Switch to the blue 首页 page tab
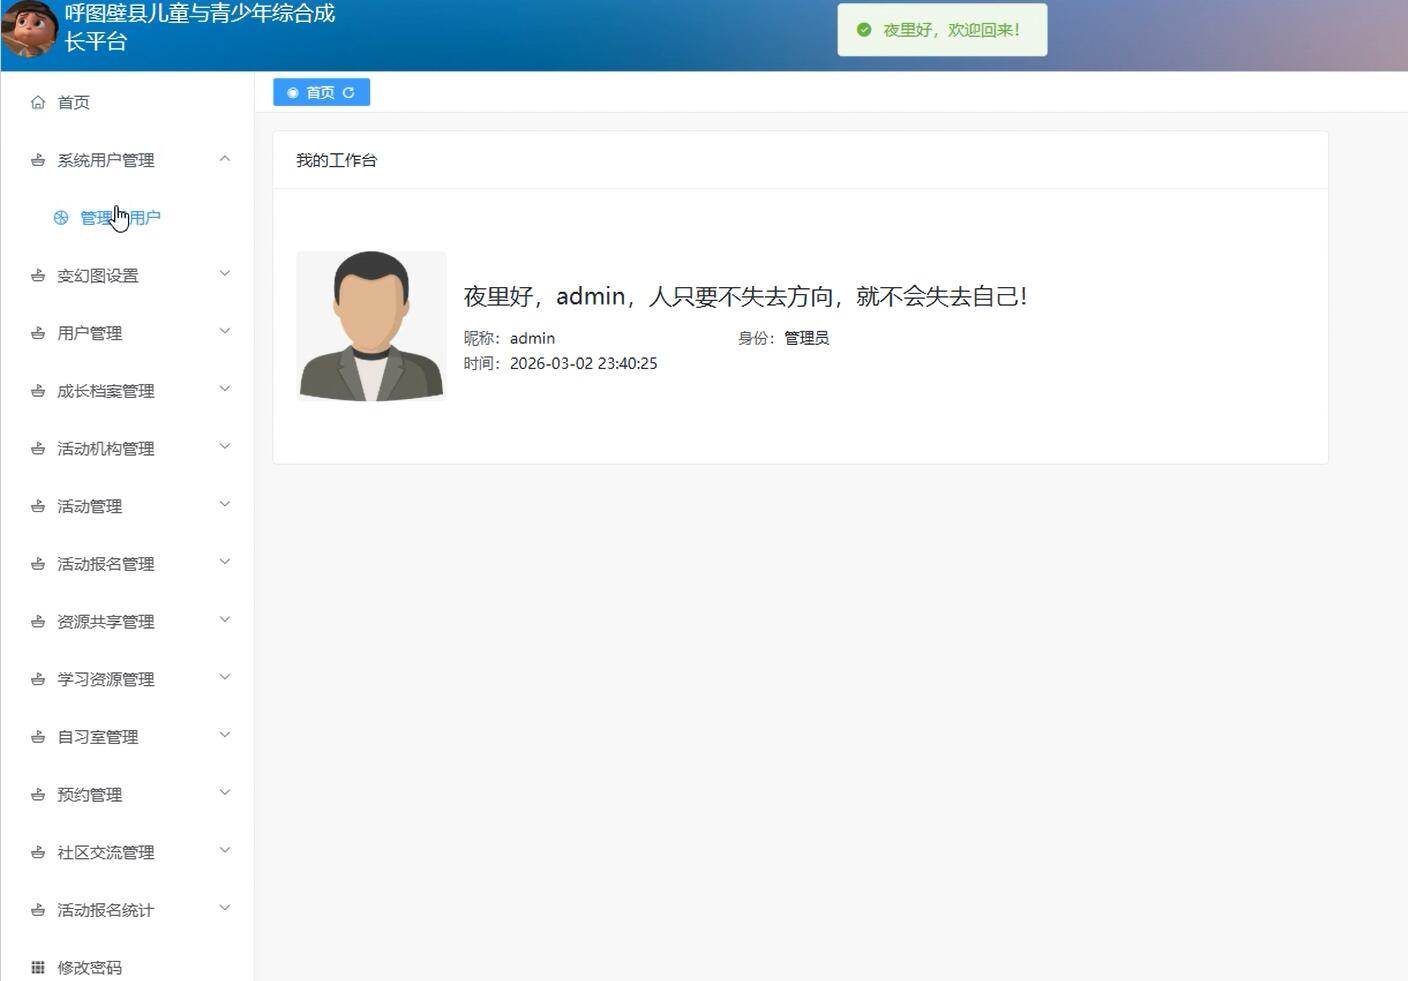Screen dimensions: 1408x981 [321, 92]
